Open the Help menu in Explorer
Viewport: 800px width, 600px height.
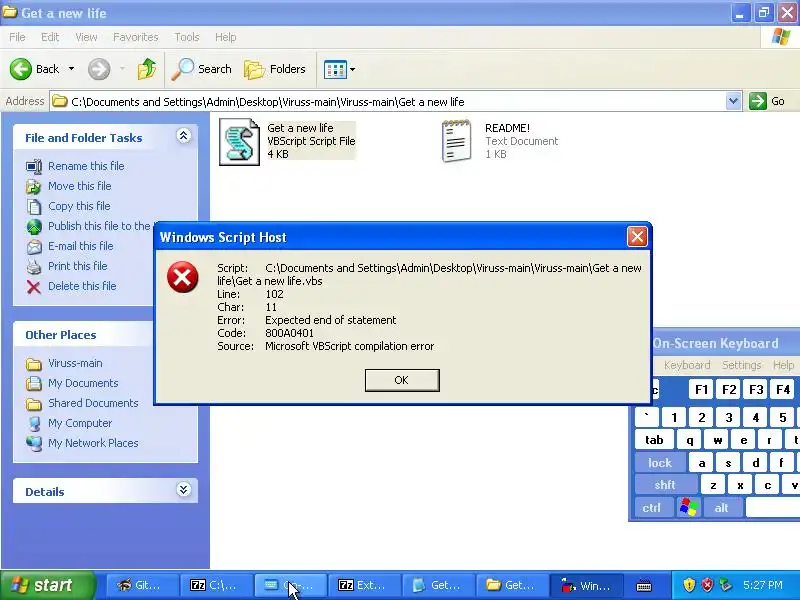226,37
